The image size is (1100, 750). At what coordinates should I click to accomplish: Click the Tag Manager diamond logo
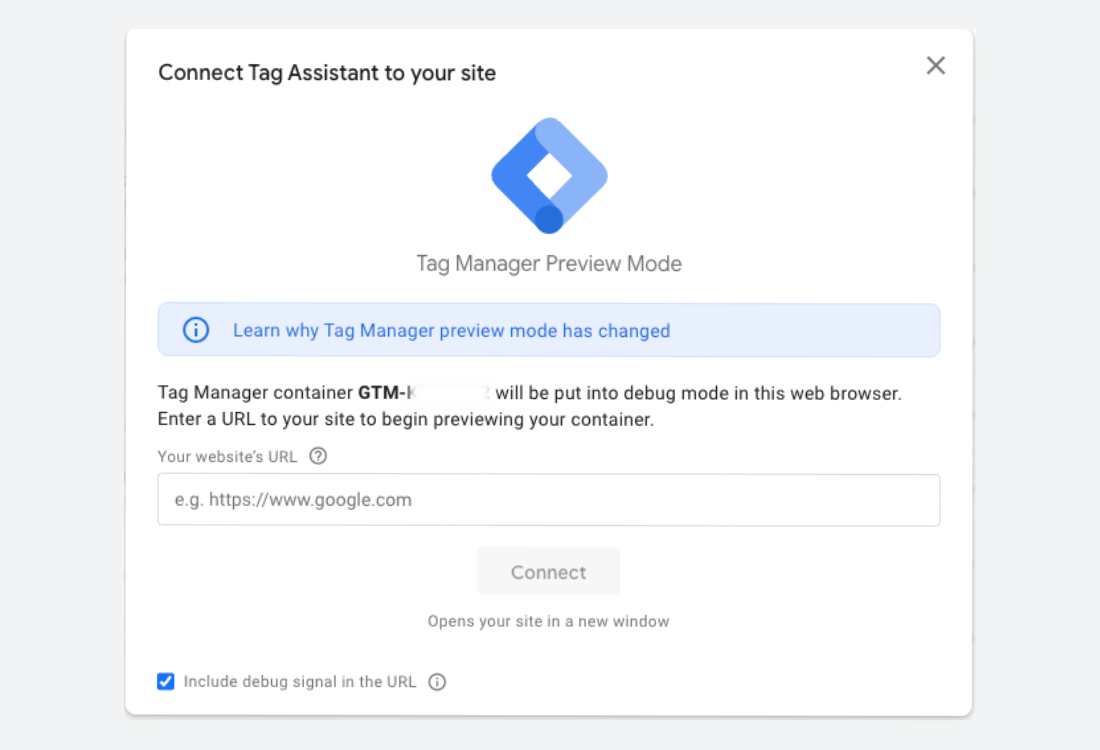click(549, 175)
